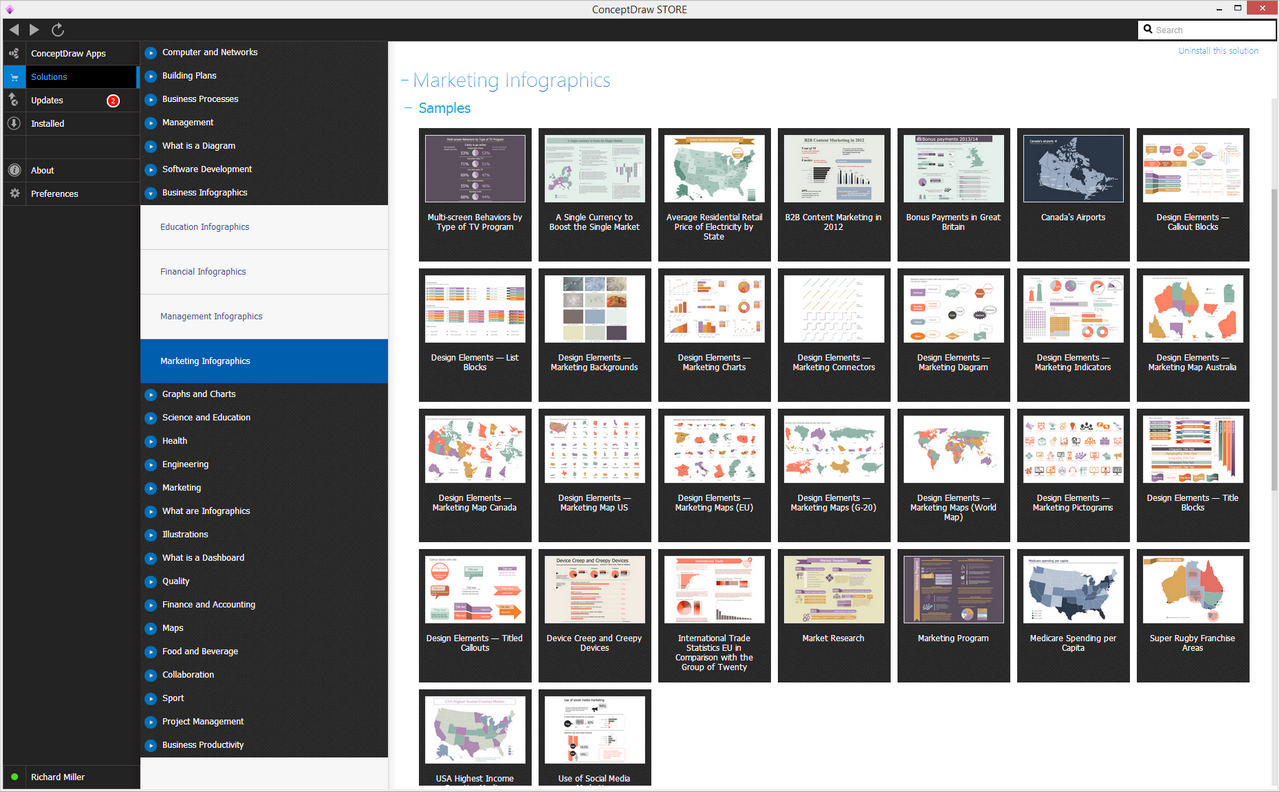The height and width of the screenshot is (792, 1280).
Task: Open the Project Management category
Action: 203,721
